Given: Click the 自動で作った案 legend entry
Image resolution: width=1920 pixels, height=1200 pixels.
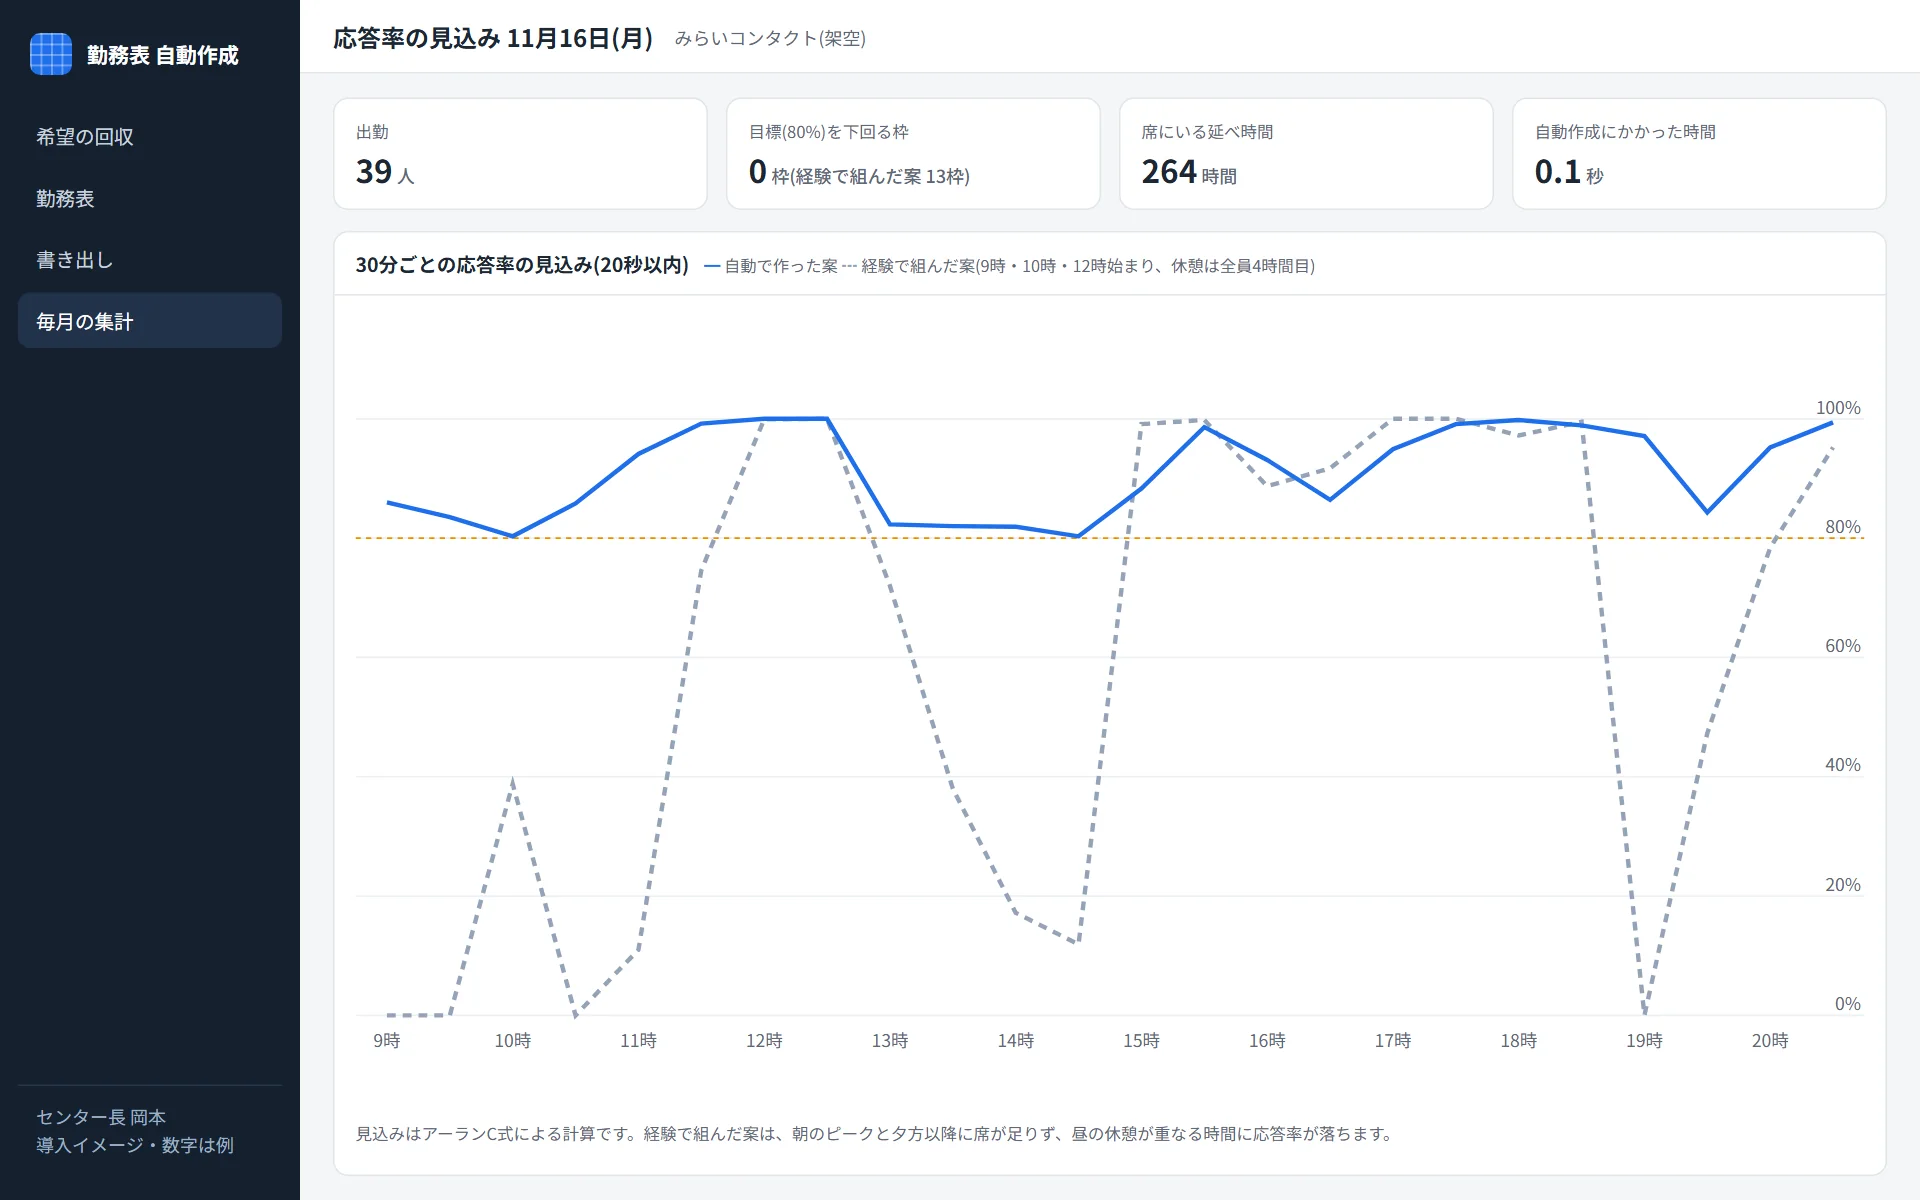Looking at the screenshot, I should tap(771, 266).
